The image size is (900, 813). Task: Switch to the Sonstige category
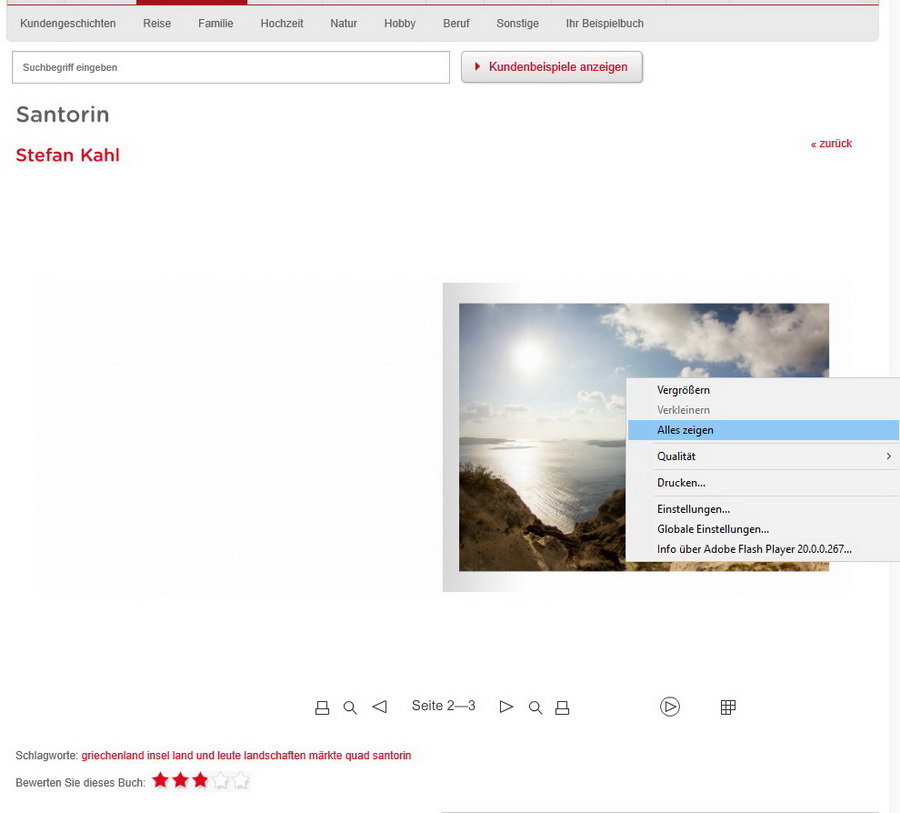pyautogui.click(x=517, y=24)
